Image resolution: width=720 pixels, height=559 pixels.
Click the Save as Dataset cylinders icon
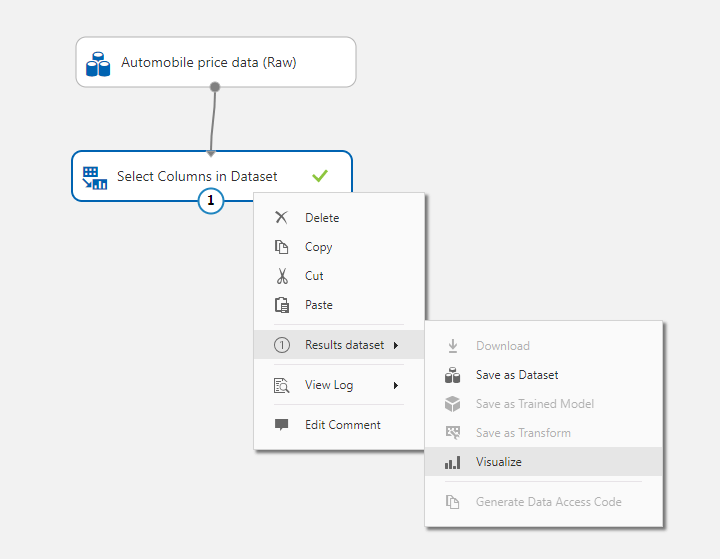pos(452,375)
